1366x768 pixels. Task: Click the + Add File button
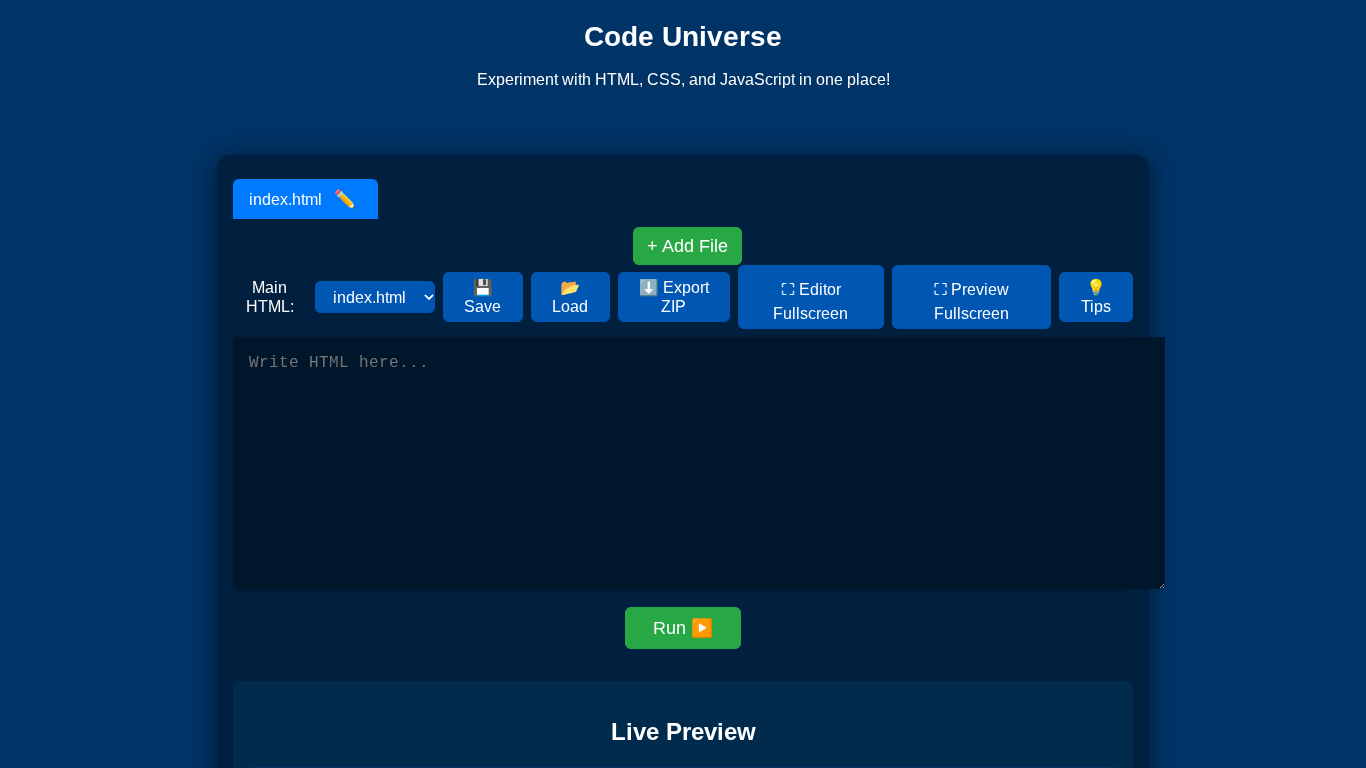tap(687, 245)
